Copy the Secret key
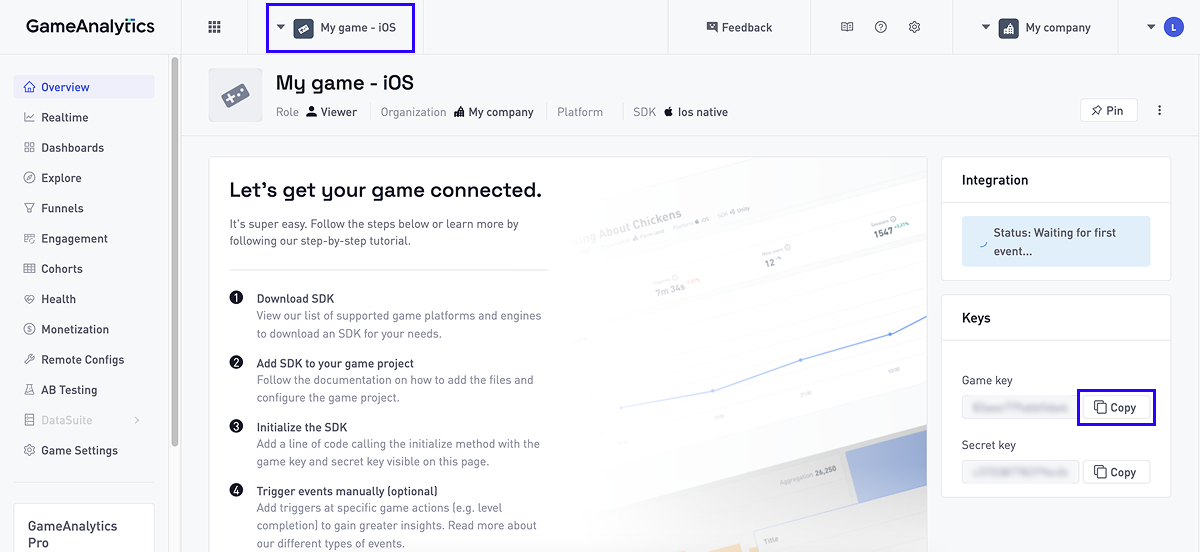The width and height of the screenshot is (1200, 552). coord(1116,472)
